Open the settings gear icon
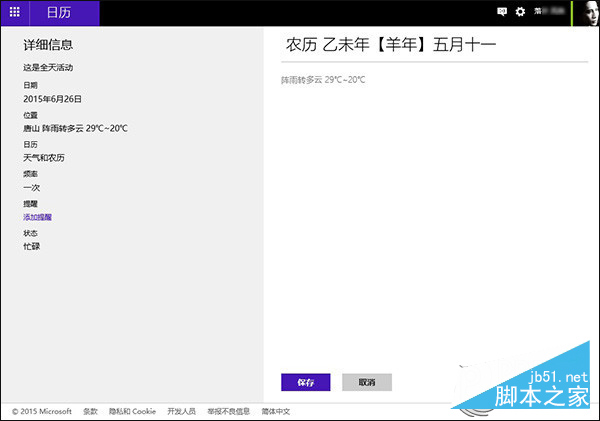The height and width of the screenshot is (421, 600). [x=520, y=13]
